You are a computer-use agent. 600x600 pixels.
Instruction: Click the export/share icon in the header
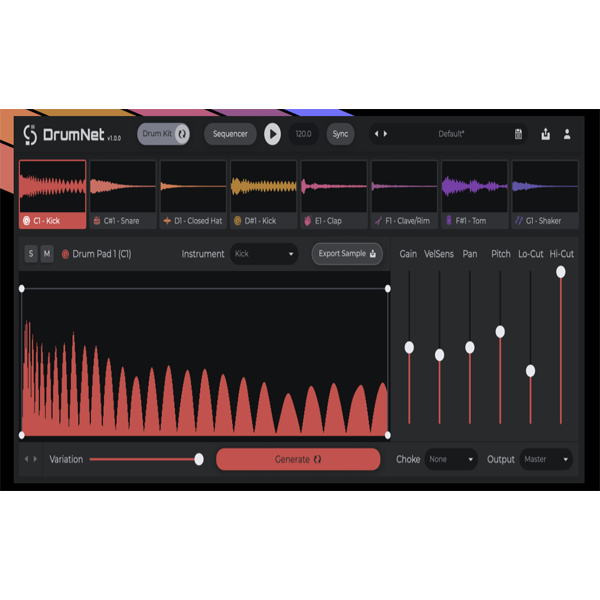click(x=546, y=134)
